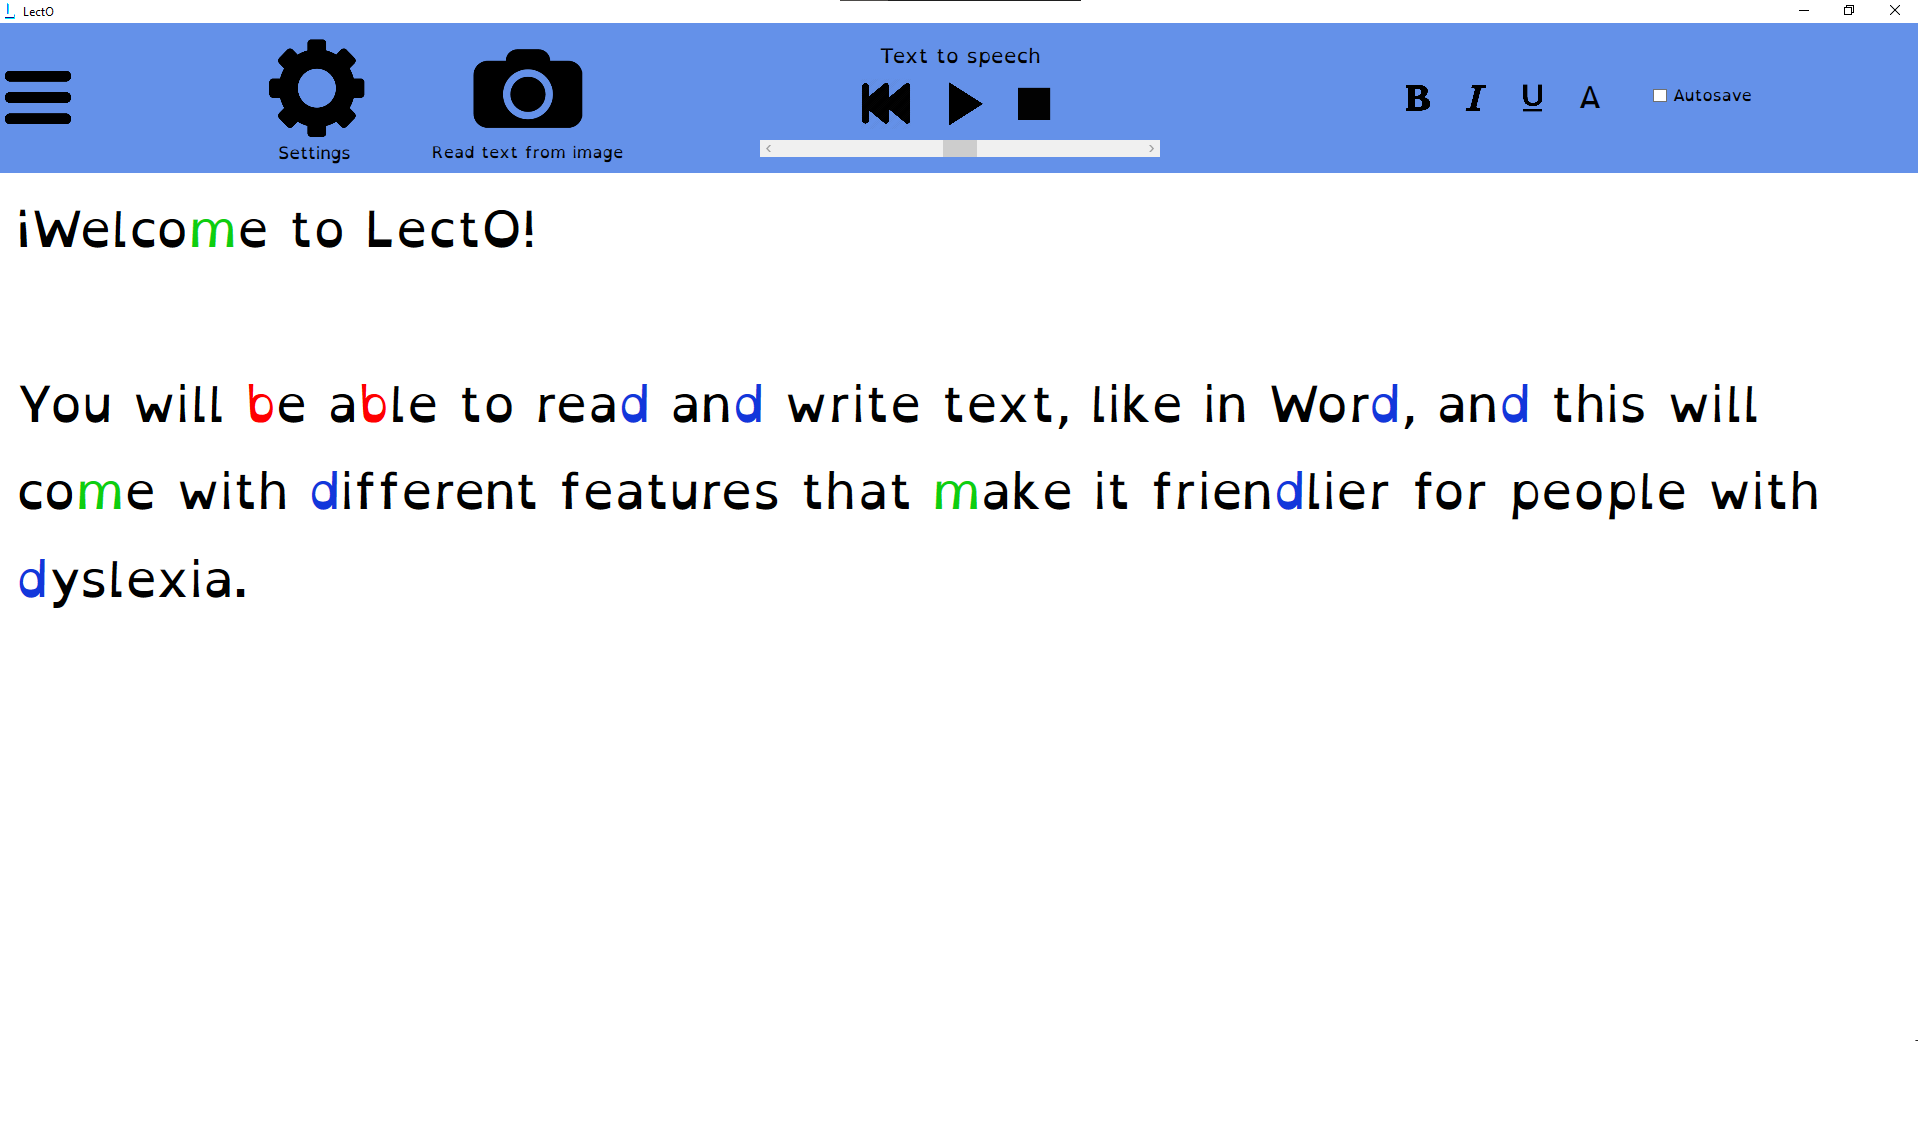Stop the text to speech playback

point(1034,104)
